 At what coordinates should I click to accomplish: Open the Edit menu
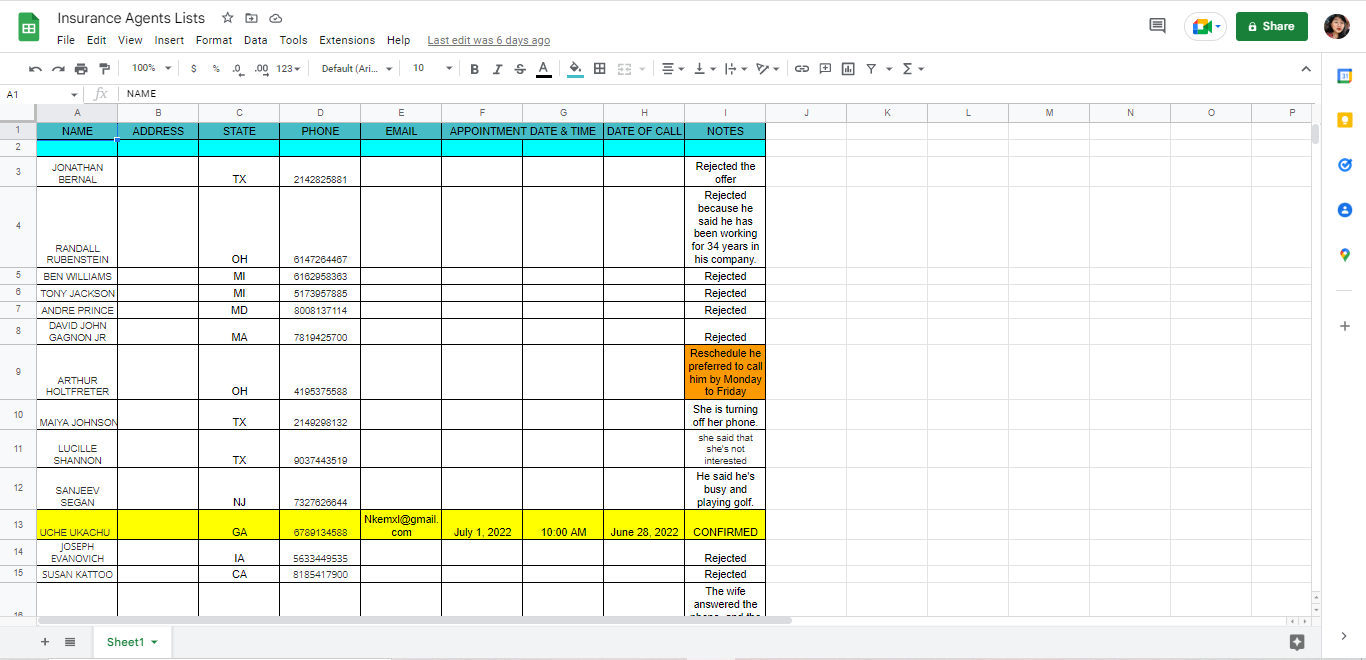[x=96, y=40]
